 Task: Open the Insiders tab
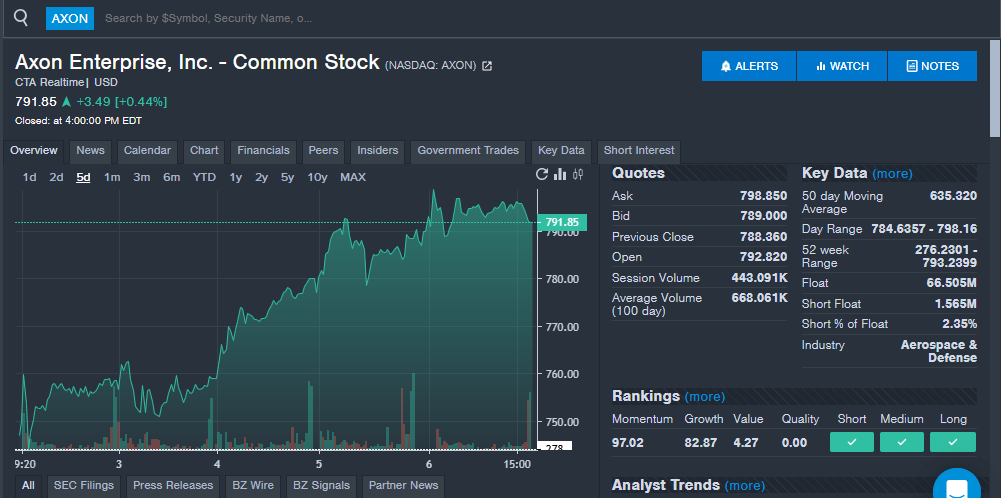click(x=377, y=151)
